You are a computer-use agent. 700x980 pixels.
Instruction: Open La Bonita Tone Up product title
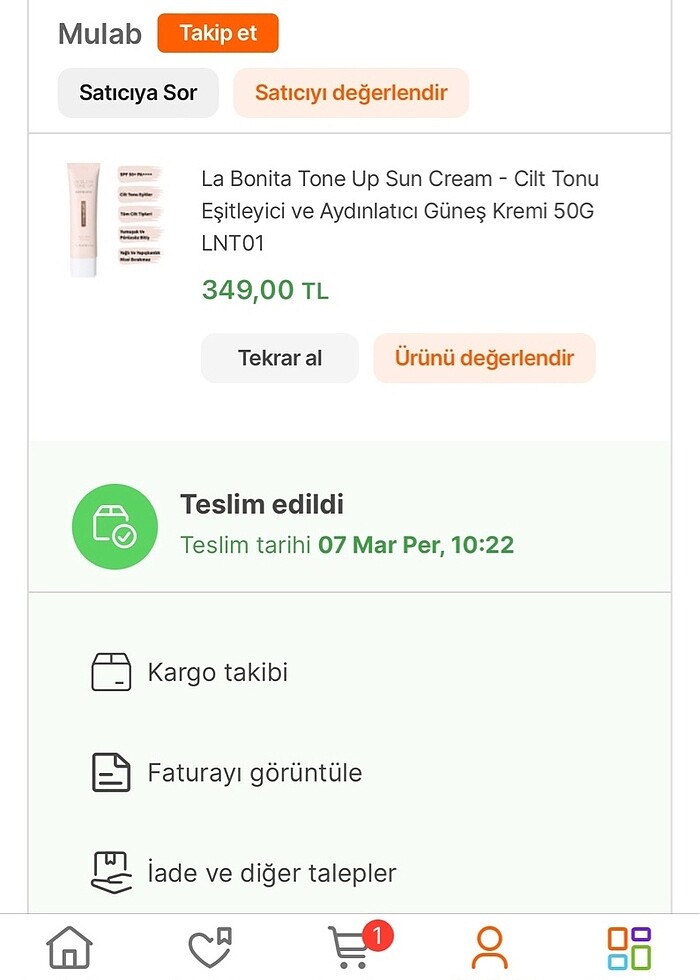400,211
